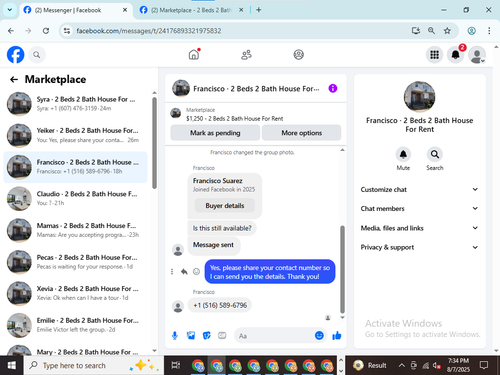The height and width of the screenshot is (375, 500).
Task: Click Francisco group photo in info panel
Action: click(x=419, y=97)
